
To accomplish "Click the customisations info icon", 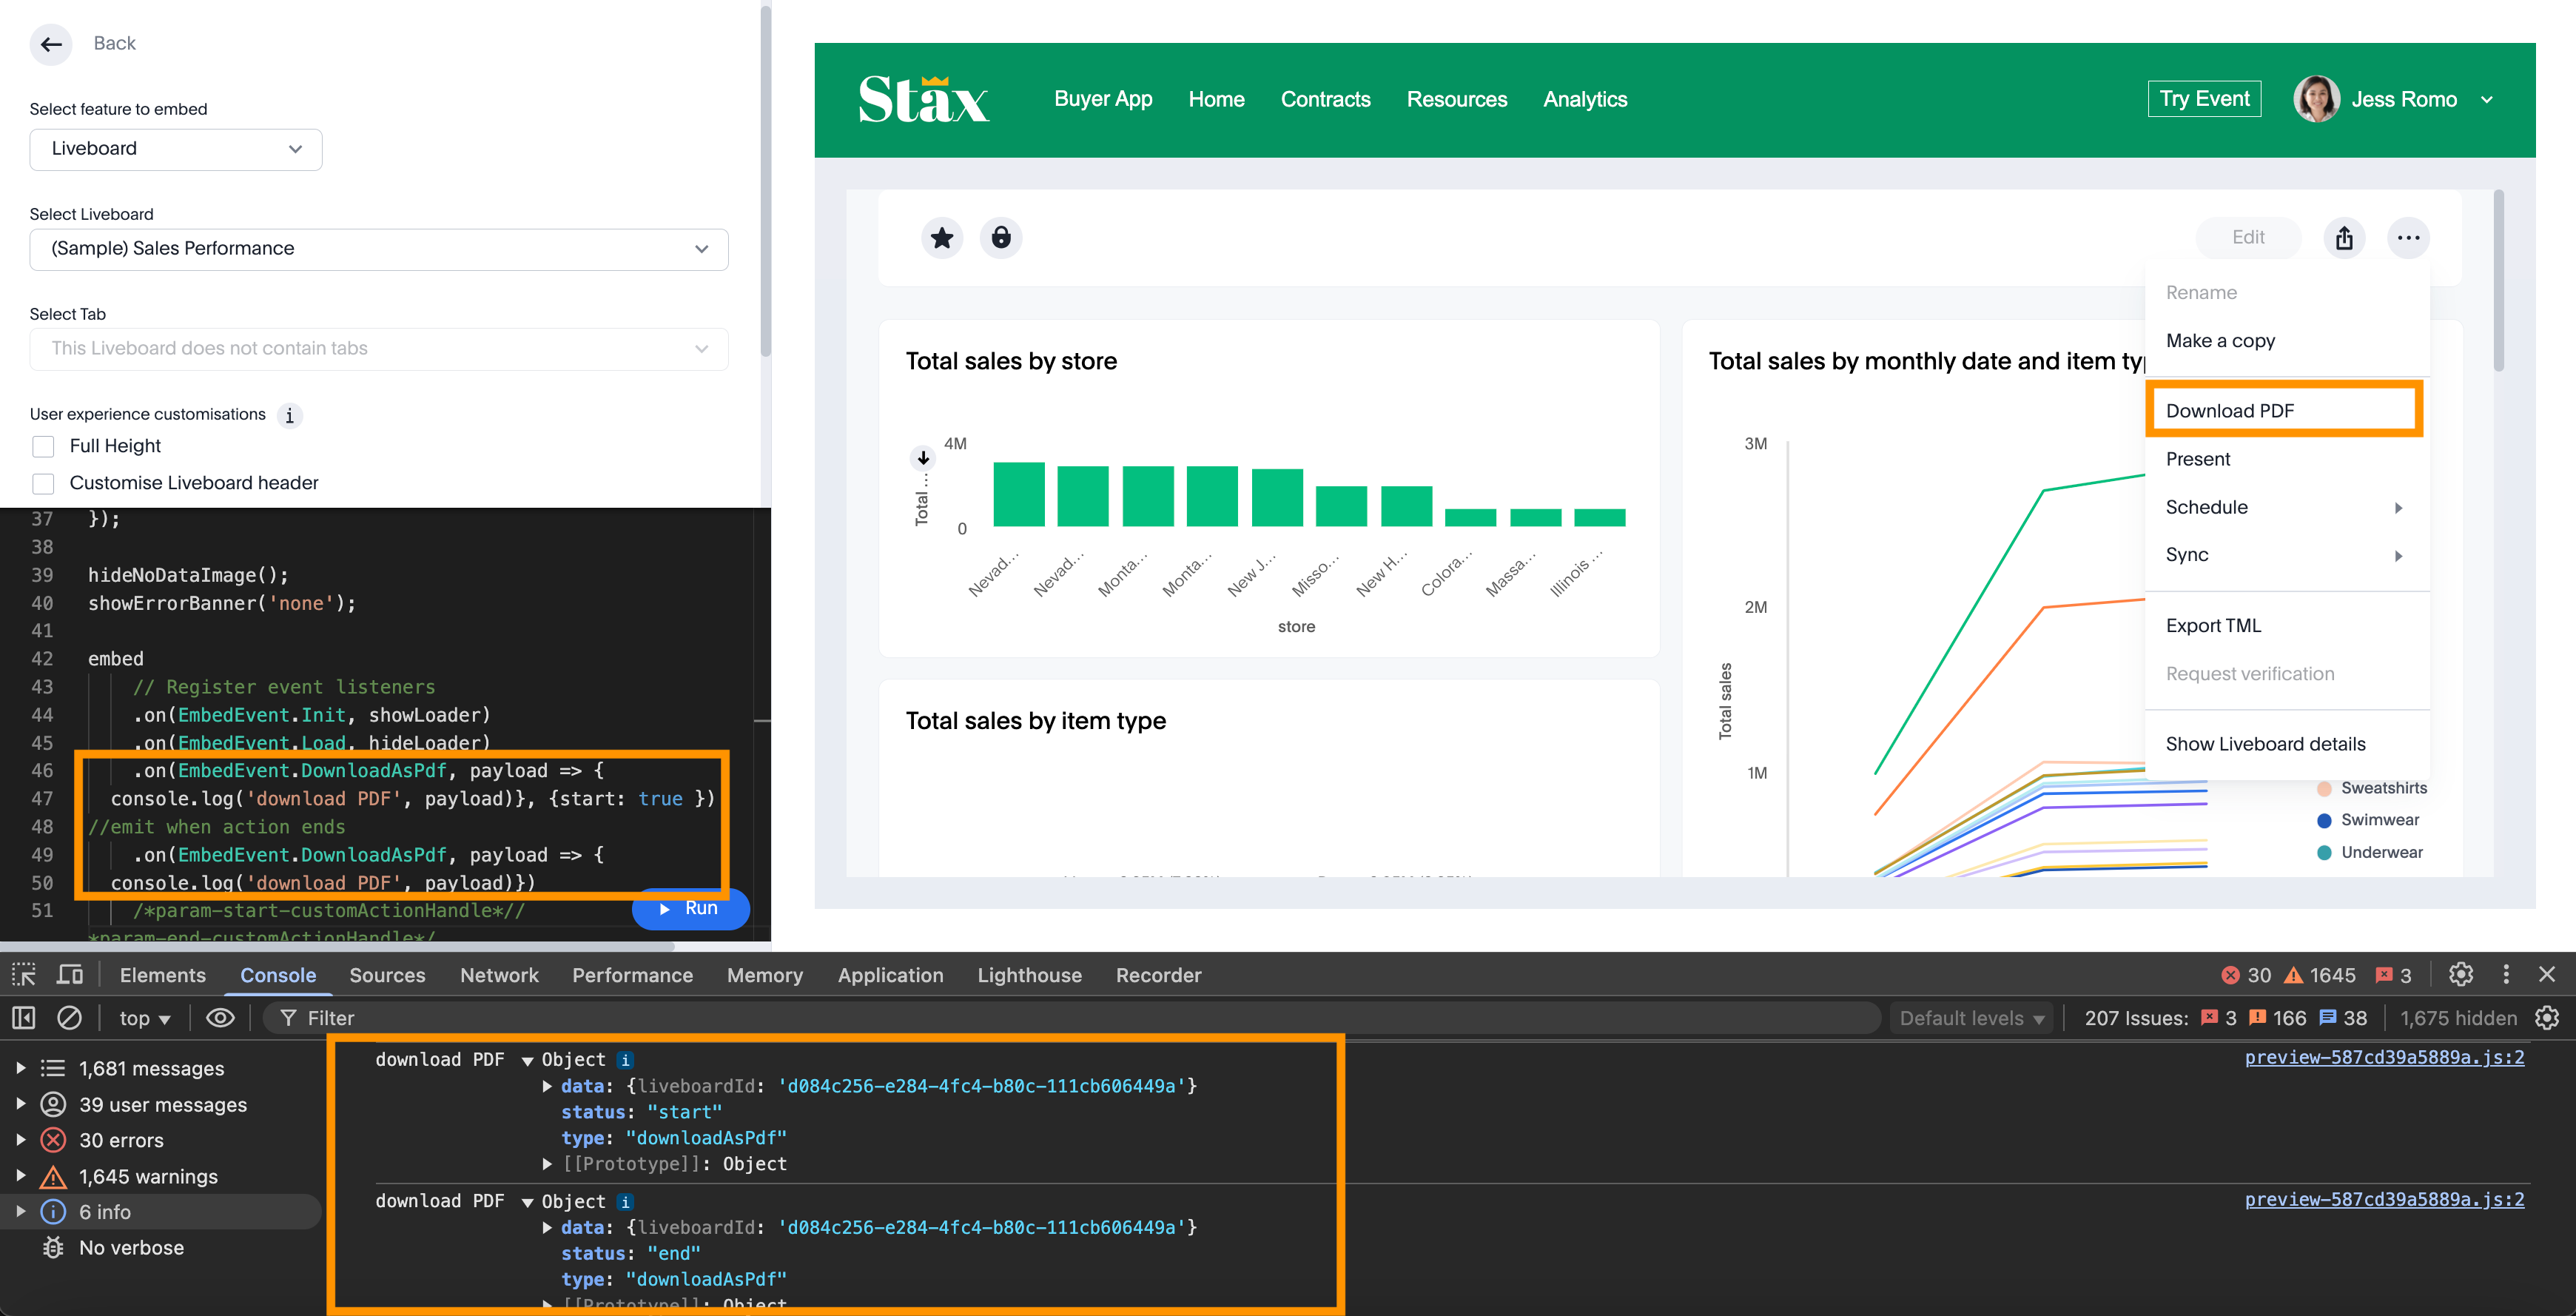I will coord(290,415).
